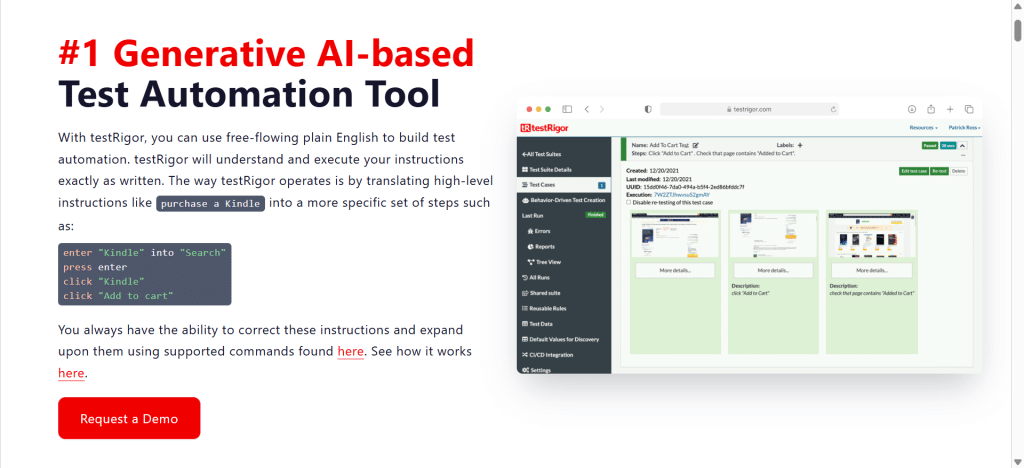Click the 'purchase a Kindle' inline code
Screen dimensions: 1024x468
pos(210,203)
